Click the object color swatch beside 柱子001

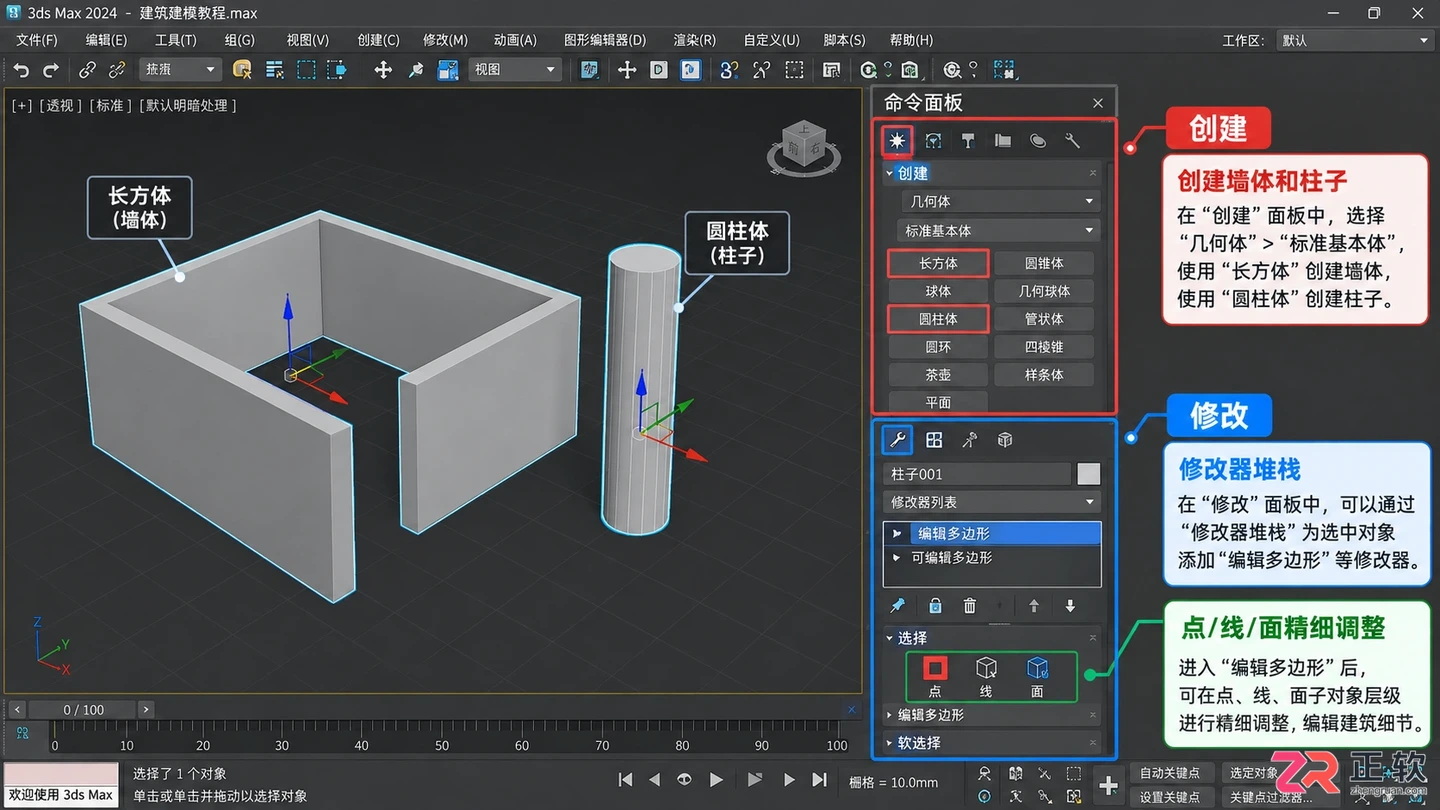pyautogui.click(x=1089, y=474)
